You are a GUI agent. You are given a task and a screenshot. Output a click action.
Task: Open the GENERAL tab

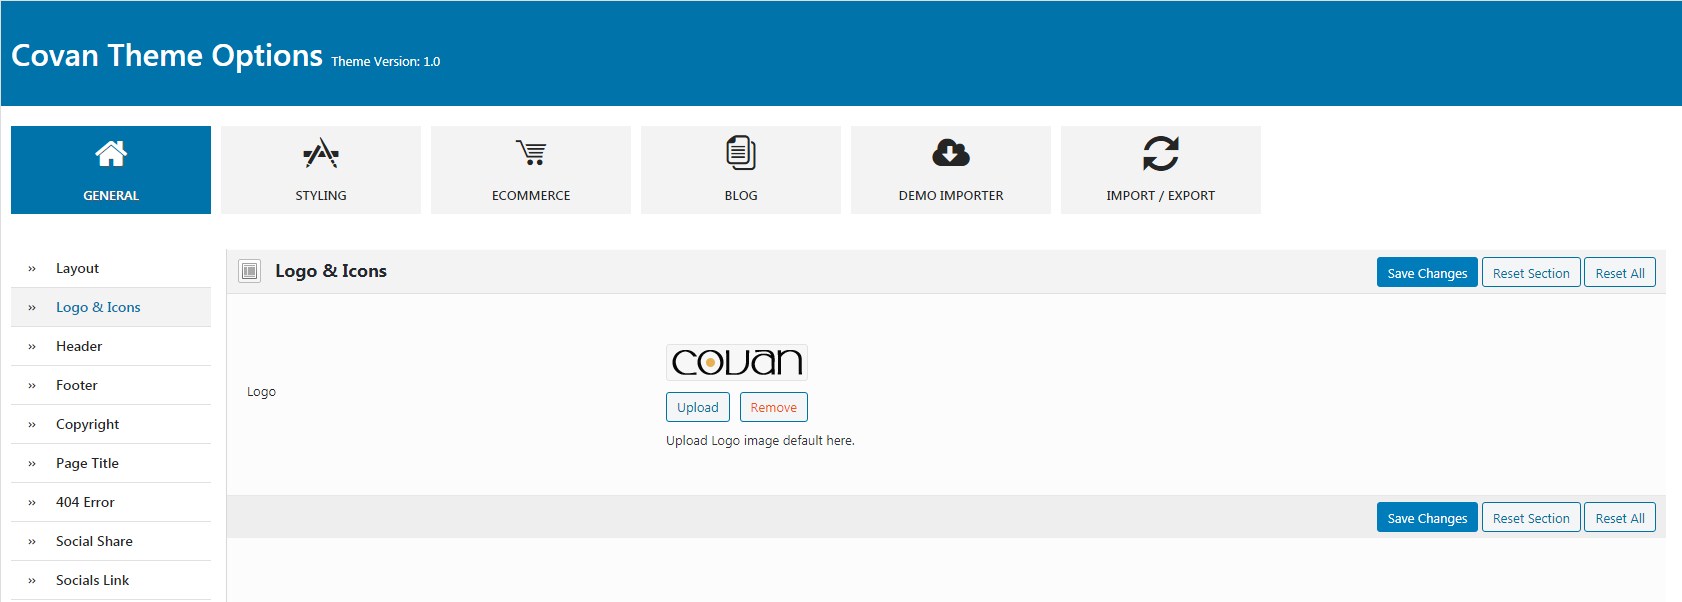point(111,170)
